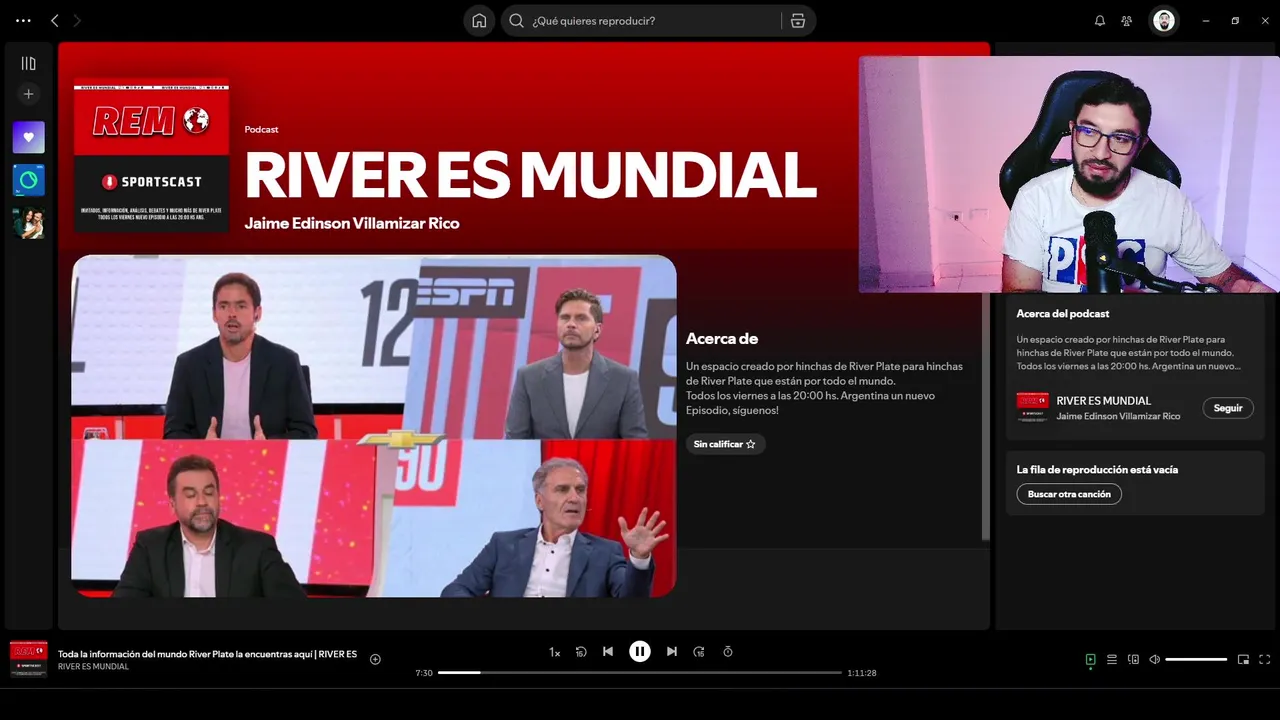Add episode to library with plus circle

375,659
